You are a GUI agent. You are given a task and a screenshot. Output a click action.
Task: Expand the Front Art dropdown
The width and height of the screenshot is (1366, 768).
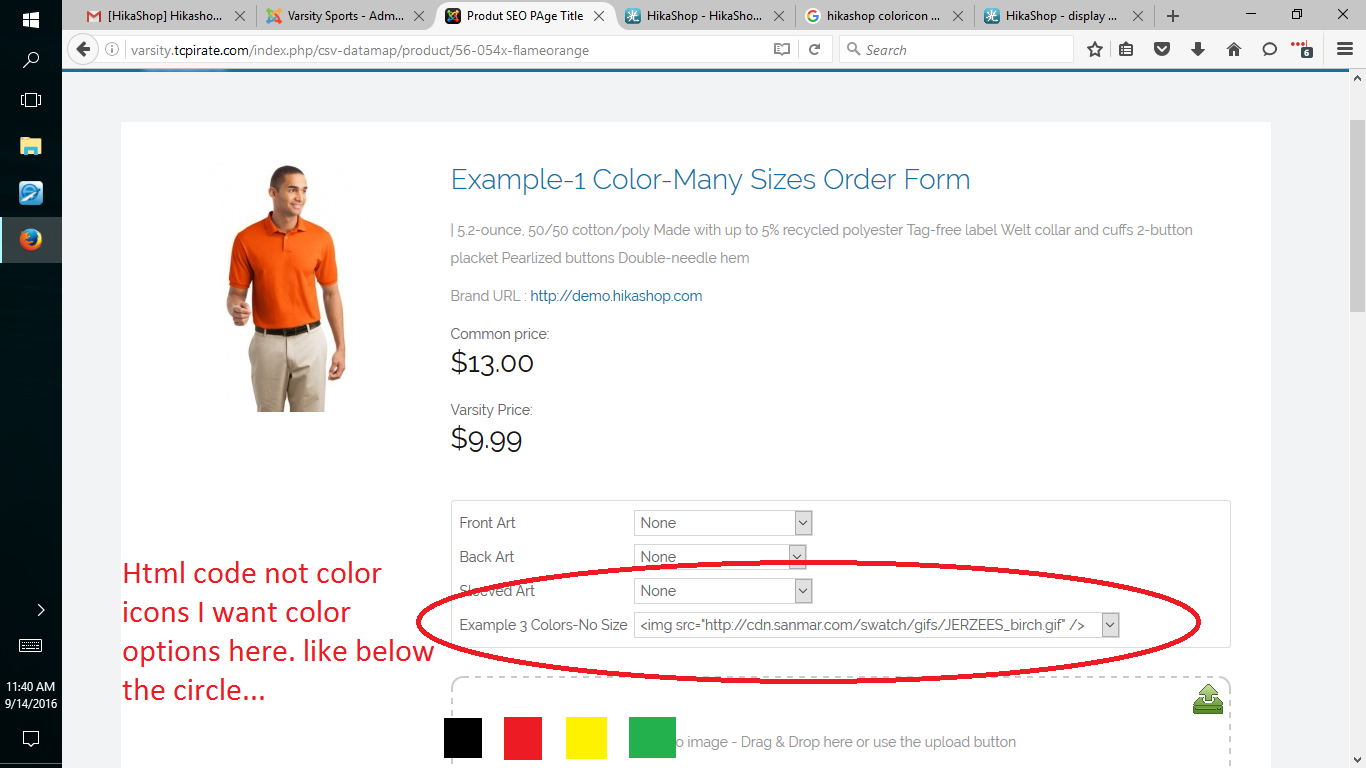click(x=802, y=523)
